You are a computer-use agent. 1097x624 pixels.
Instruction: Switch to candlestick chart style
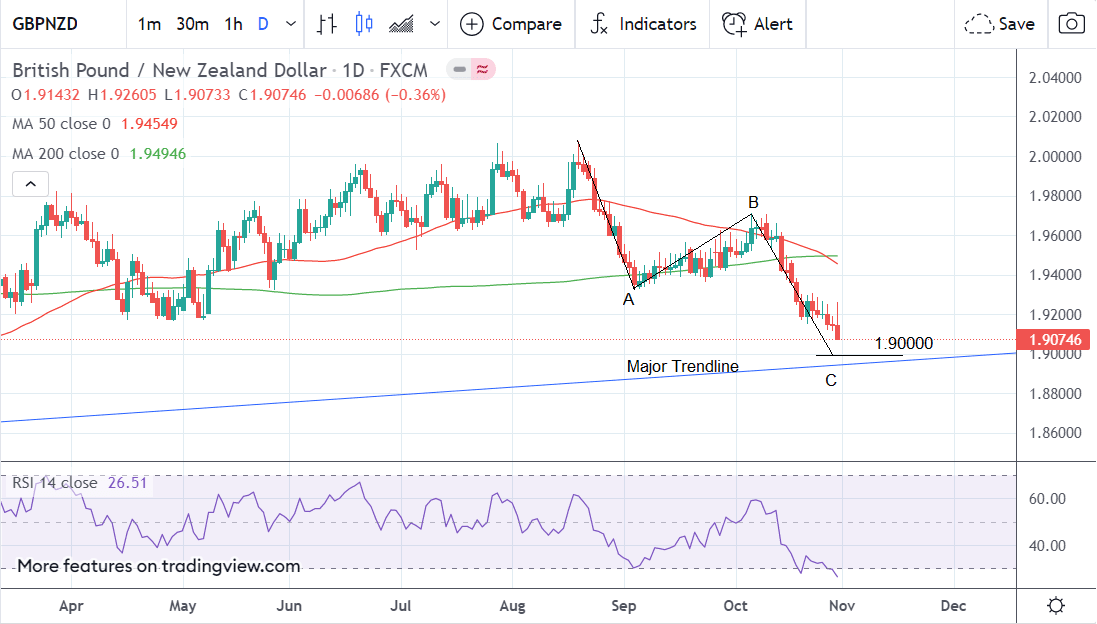pyautogui.click(x=362, y=24)
